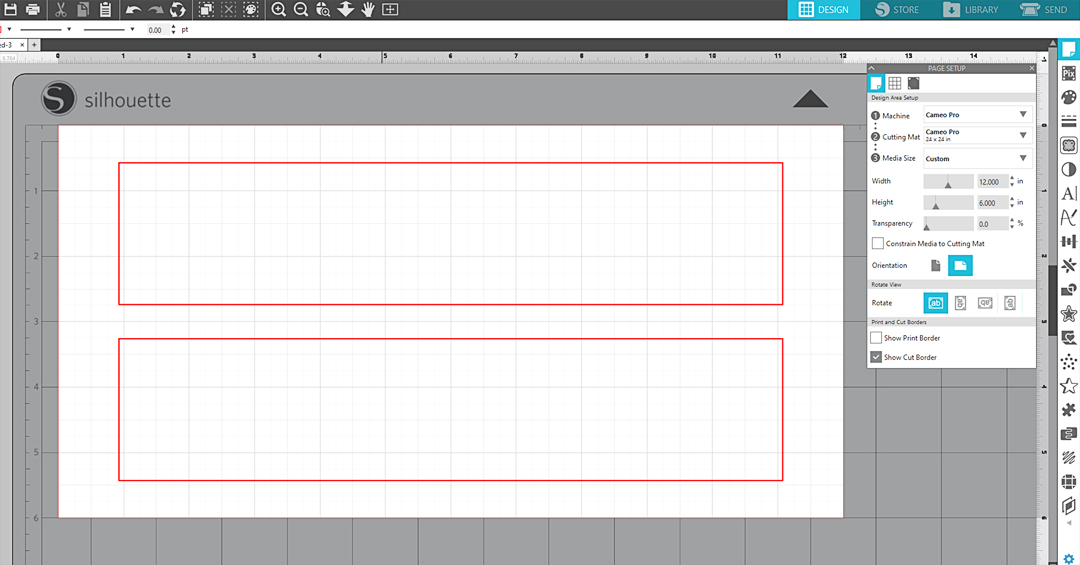Collapse the Page Setup panel chevron

(872, 68)
